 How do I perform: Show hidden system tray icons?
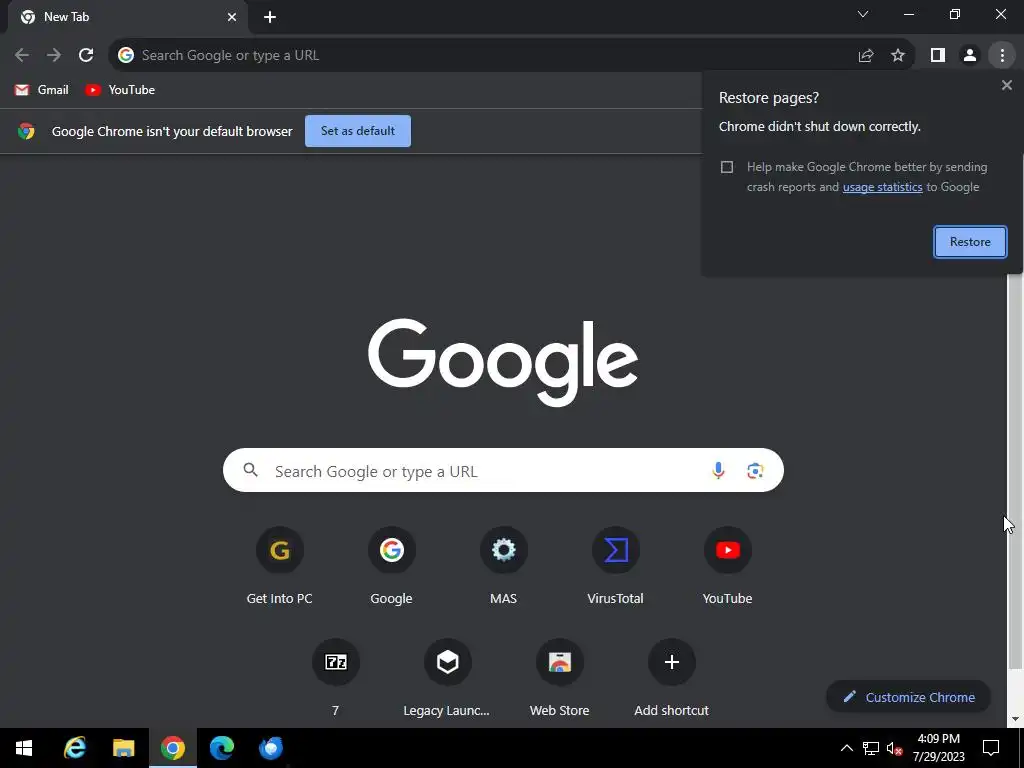[846, 748]
